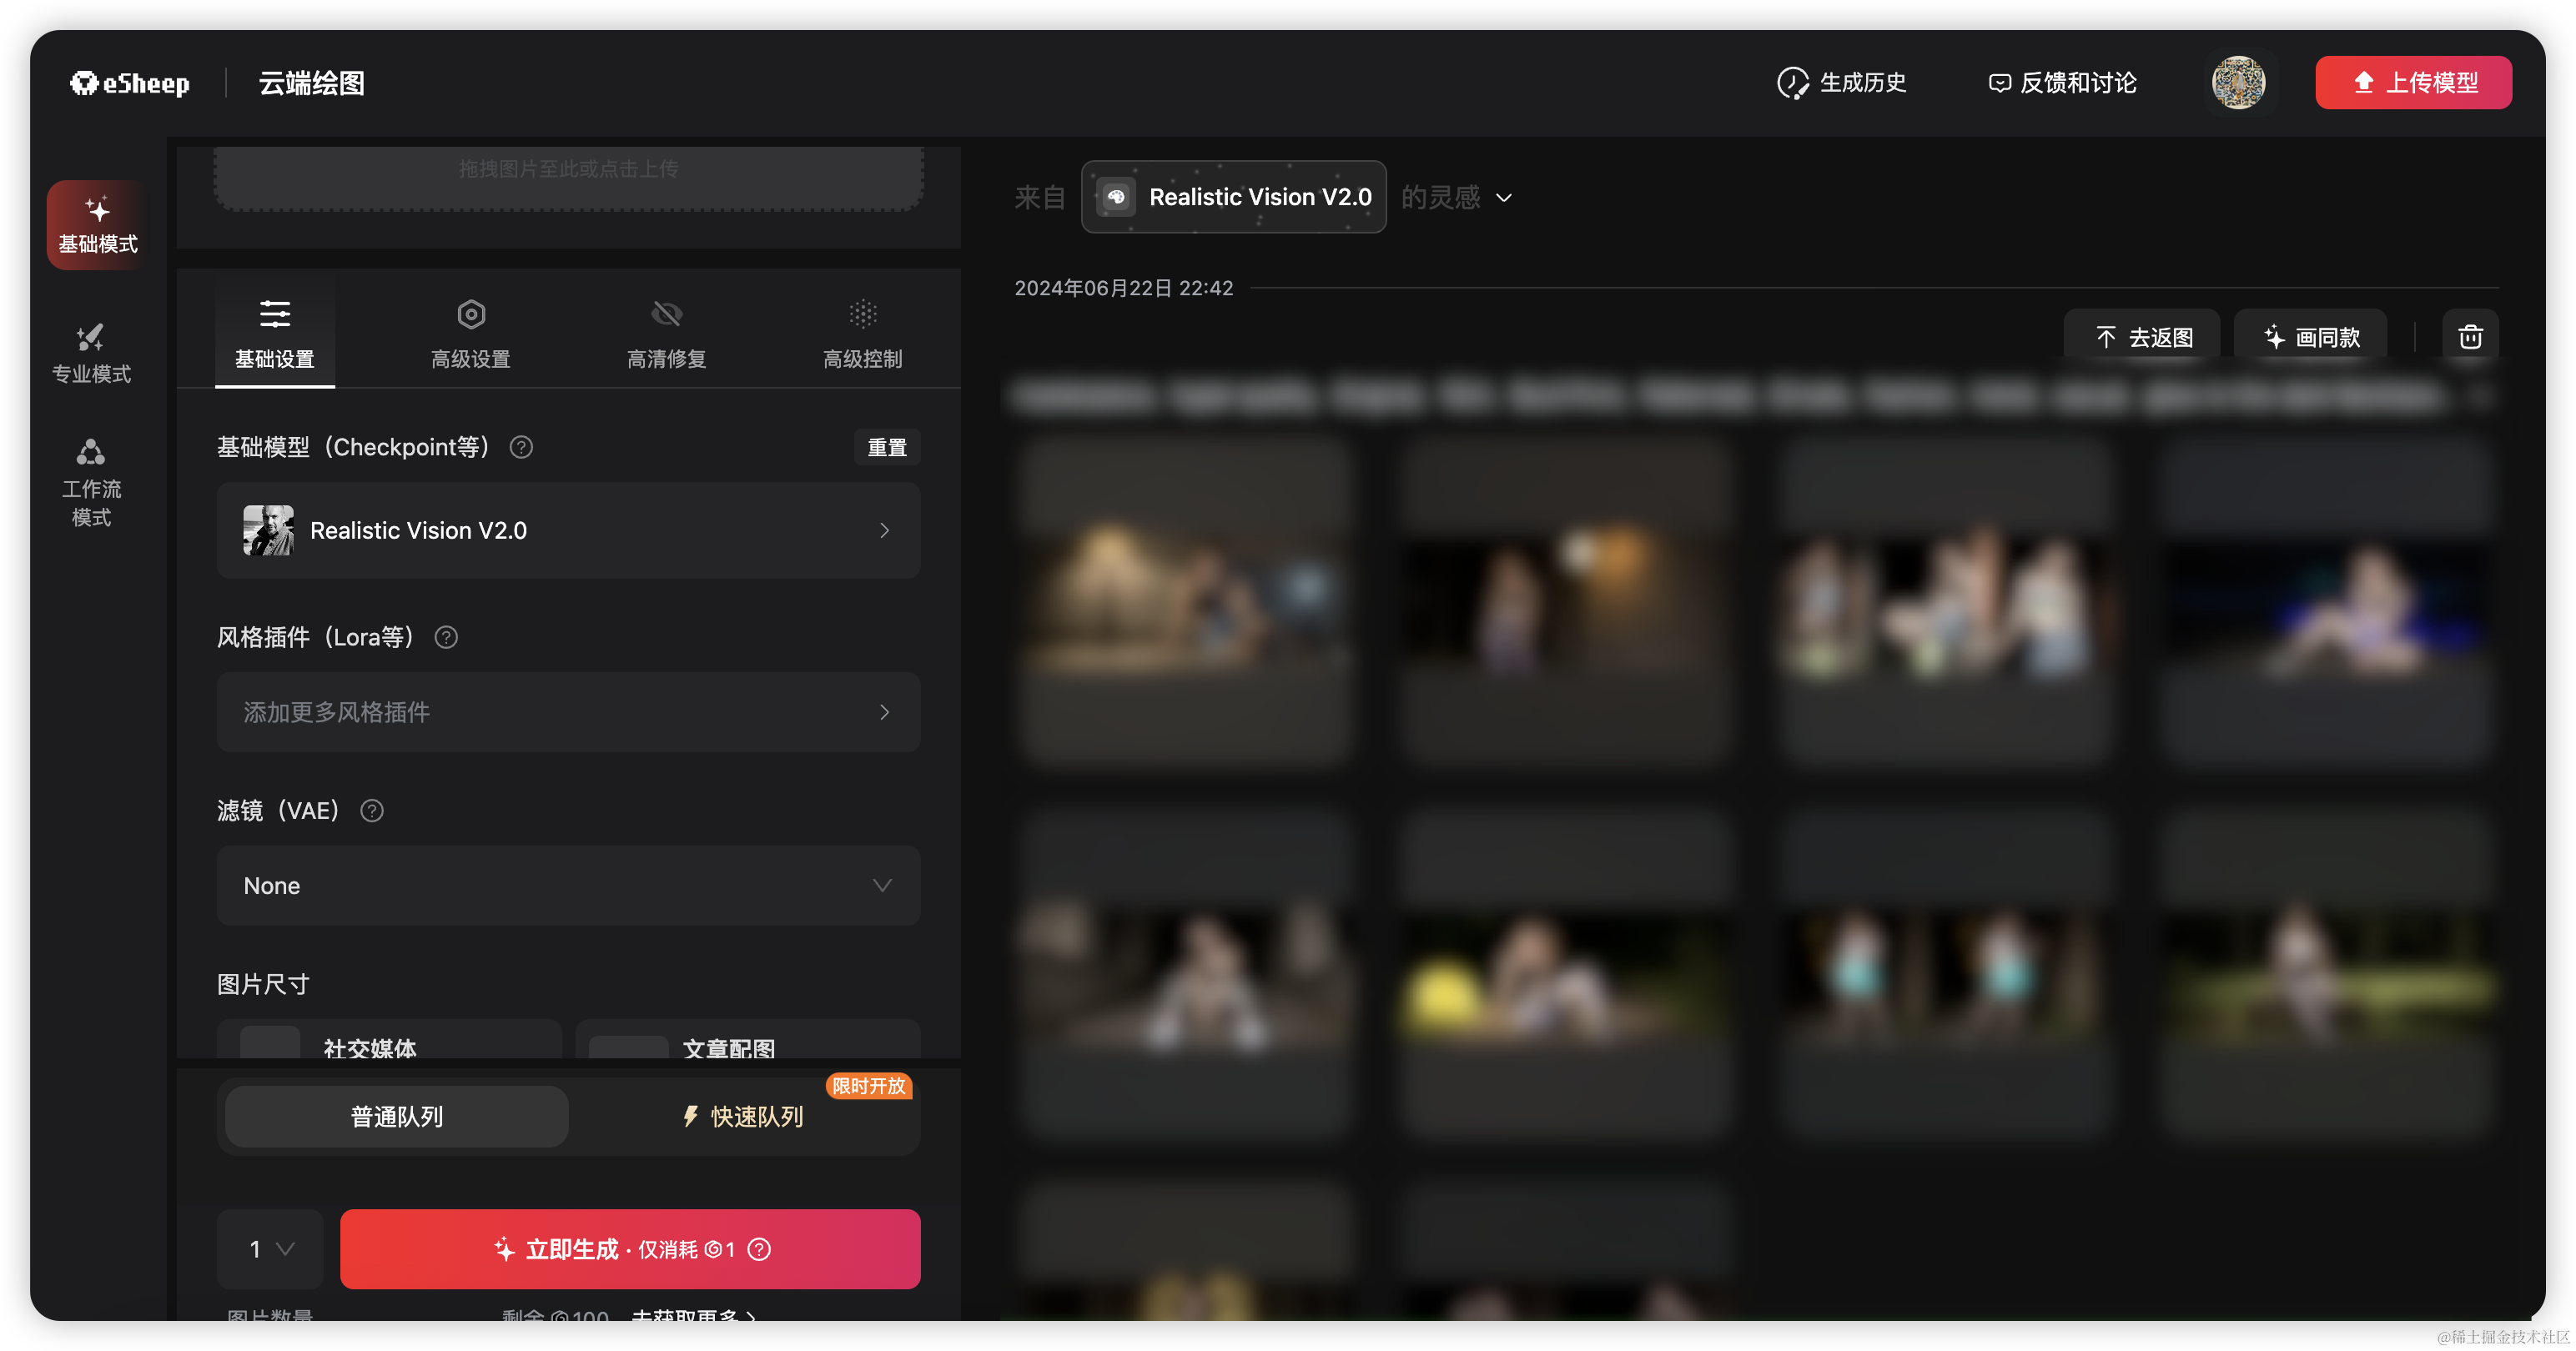
Task: Click the 重置 reset button
Action: [x=887, y=447]
